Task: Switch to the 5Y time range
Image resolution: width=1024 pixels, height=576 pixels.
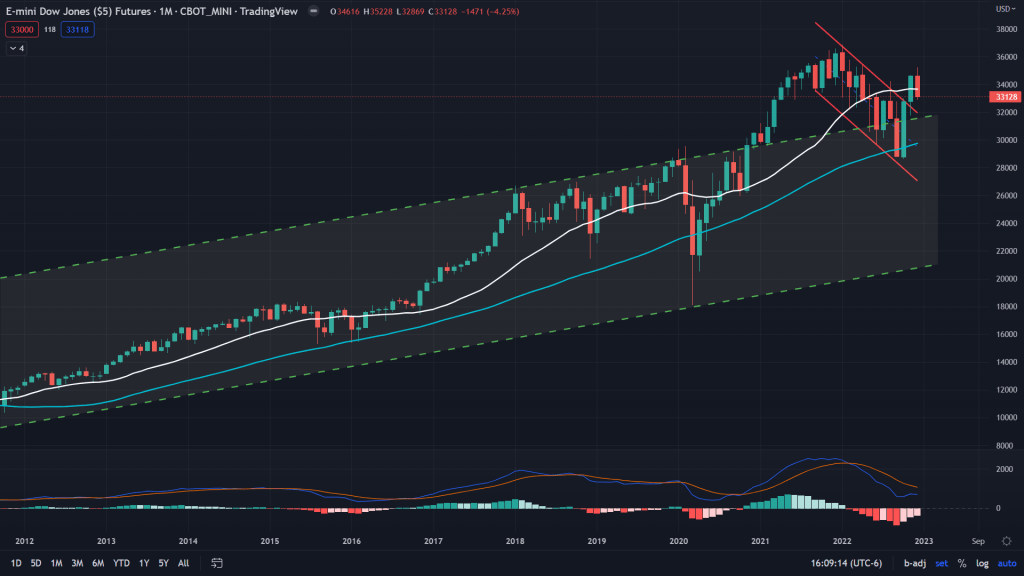Action: (163, 563)
